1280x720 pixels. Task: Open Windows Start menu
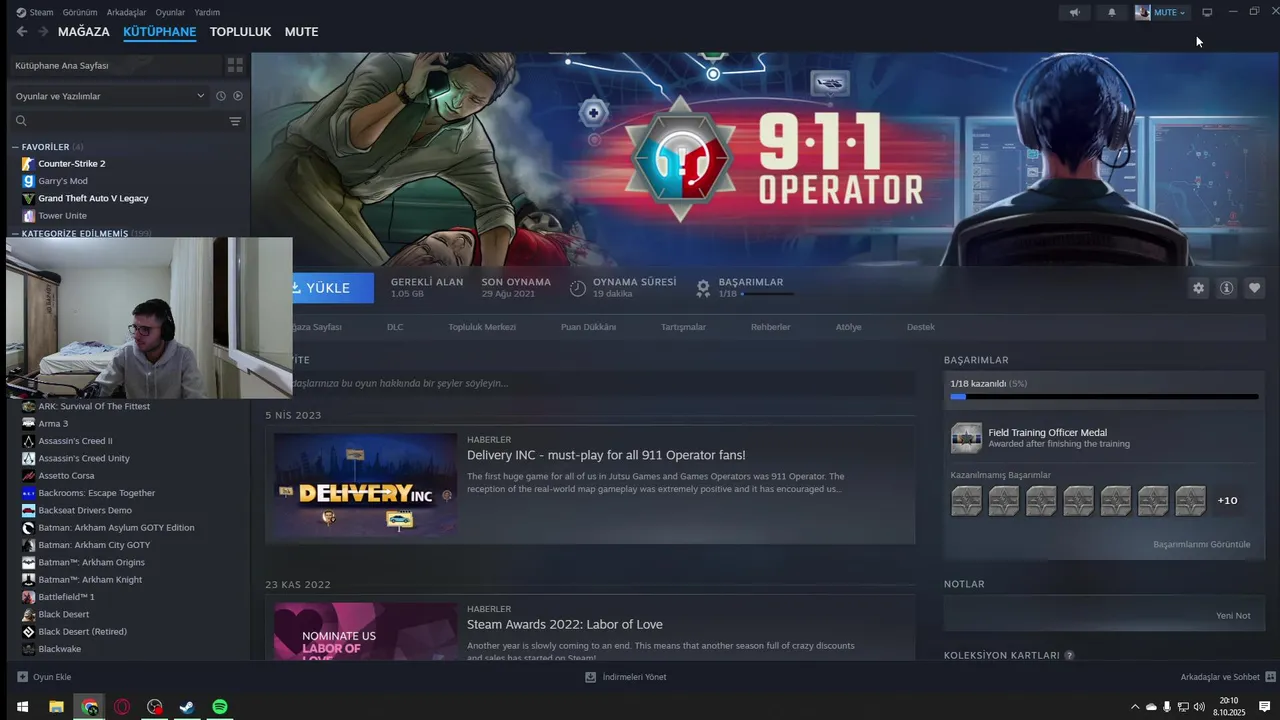[22, 707]
